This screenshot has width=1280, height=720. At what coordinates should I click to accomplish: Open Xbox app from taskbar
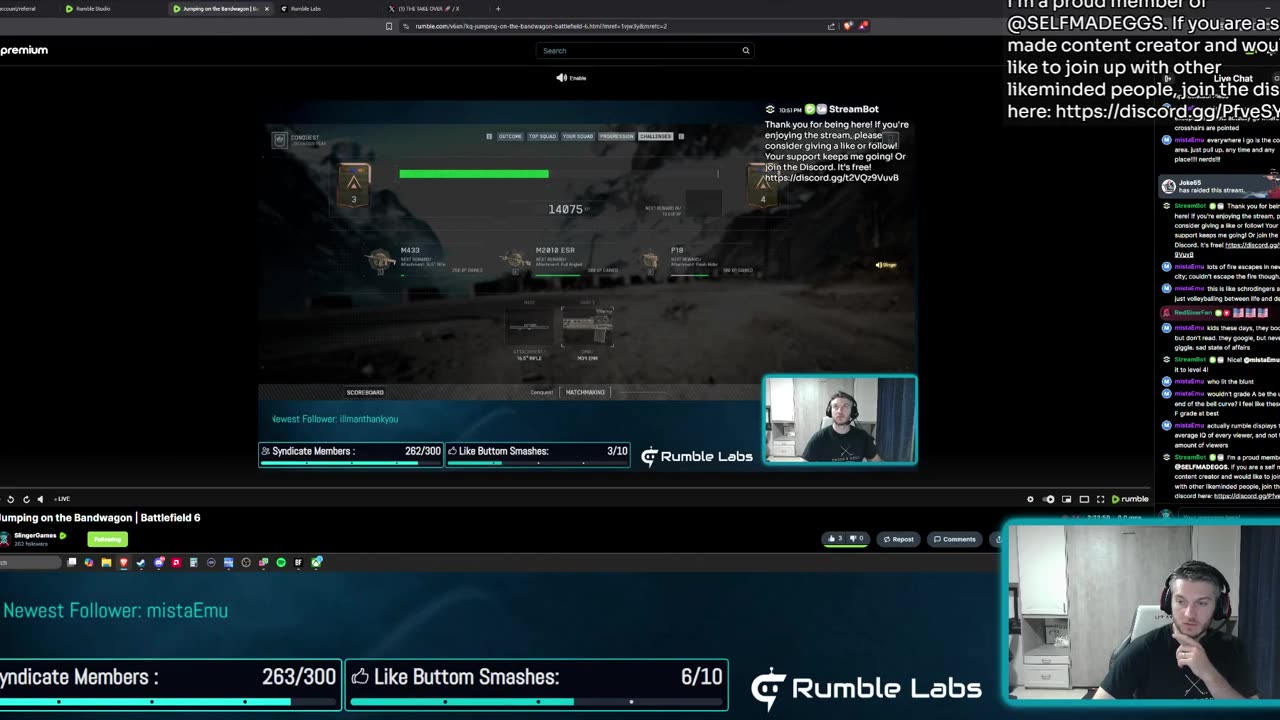[x=316, y=563]
